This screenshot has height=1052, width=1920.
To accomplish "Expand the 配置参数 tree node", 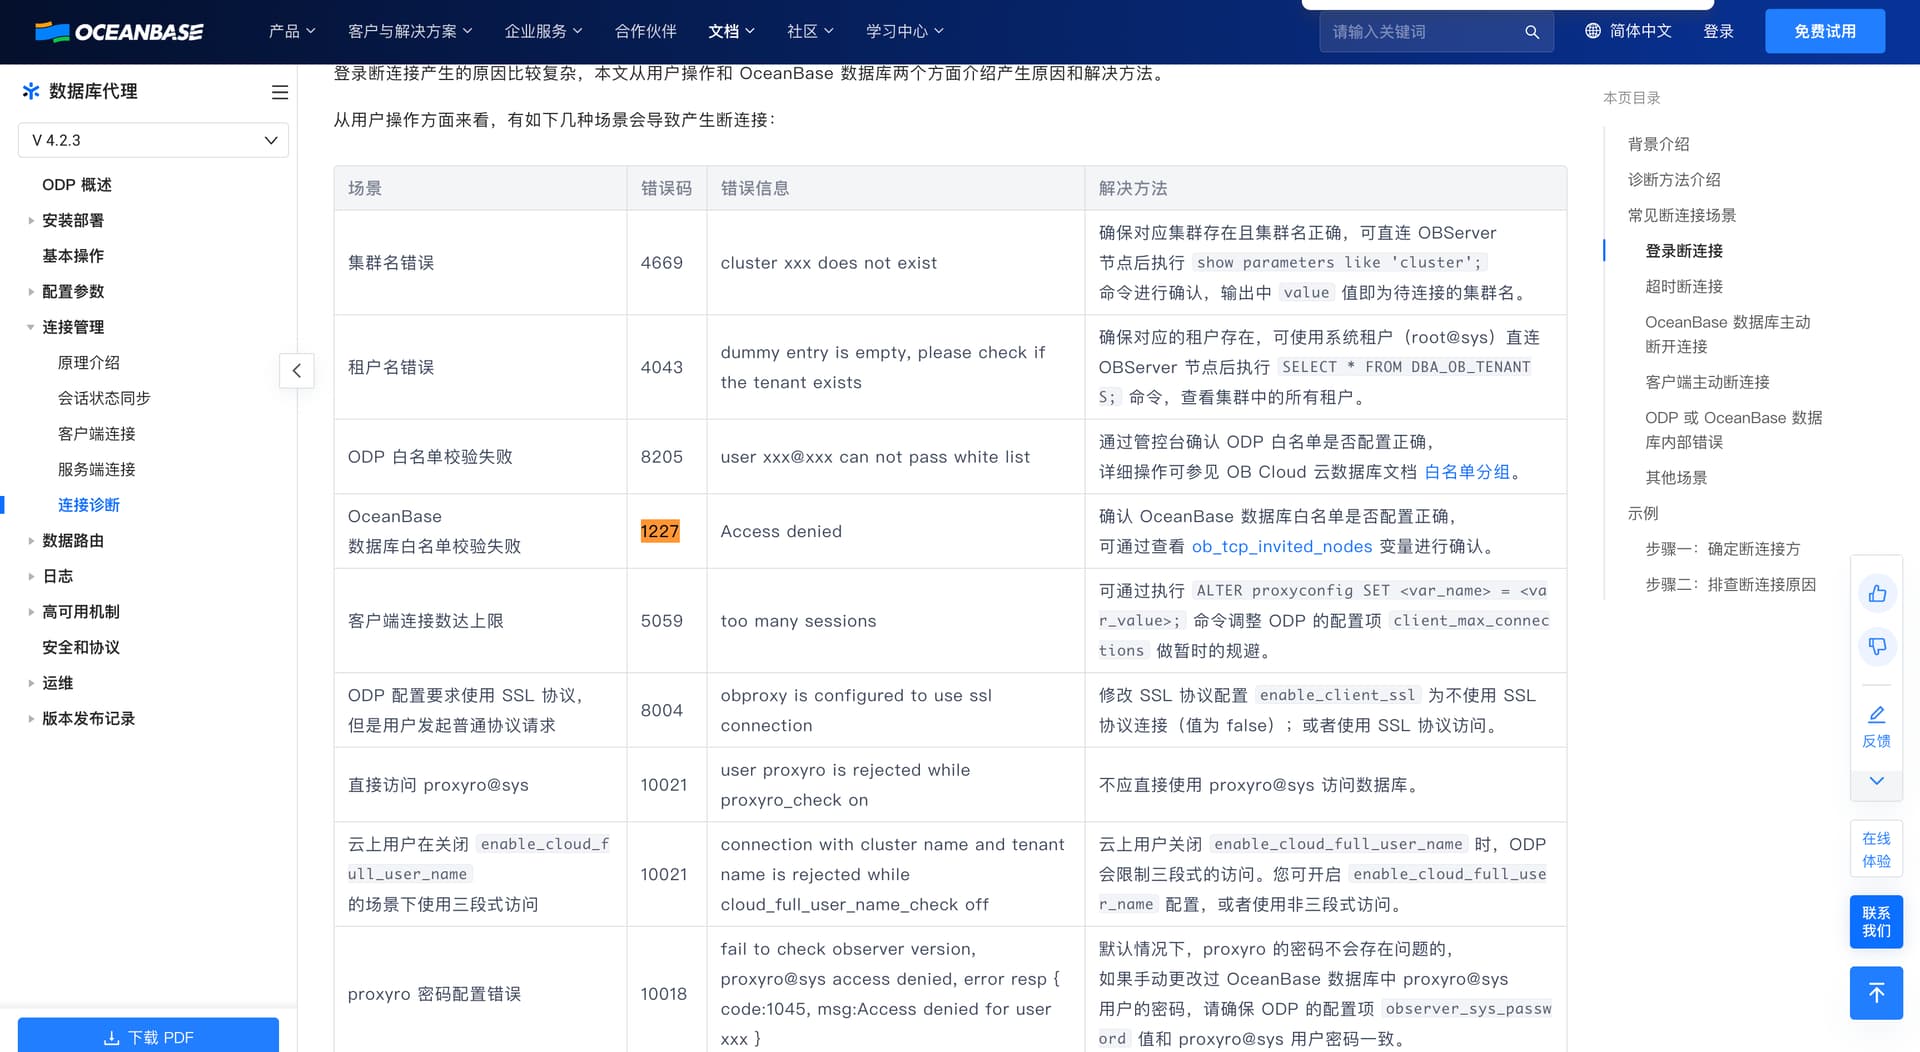I will (x=31, y=292).
